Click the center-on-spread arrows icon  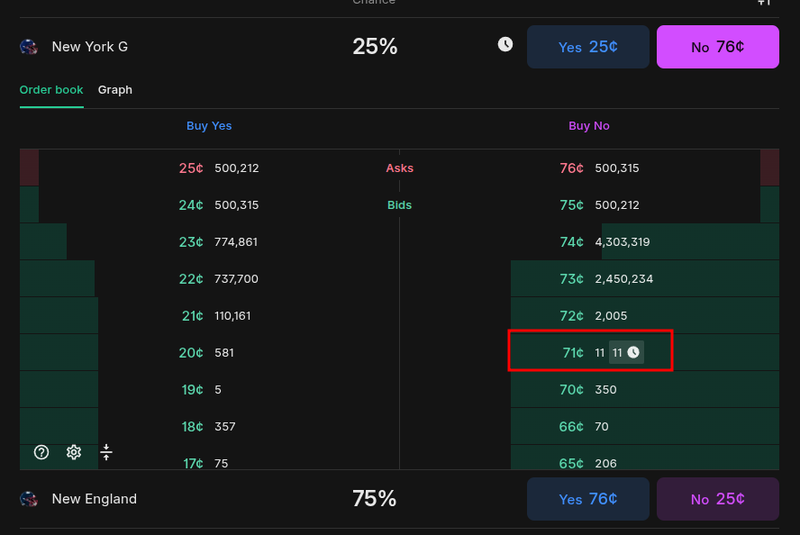(106, 452)
